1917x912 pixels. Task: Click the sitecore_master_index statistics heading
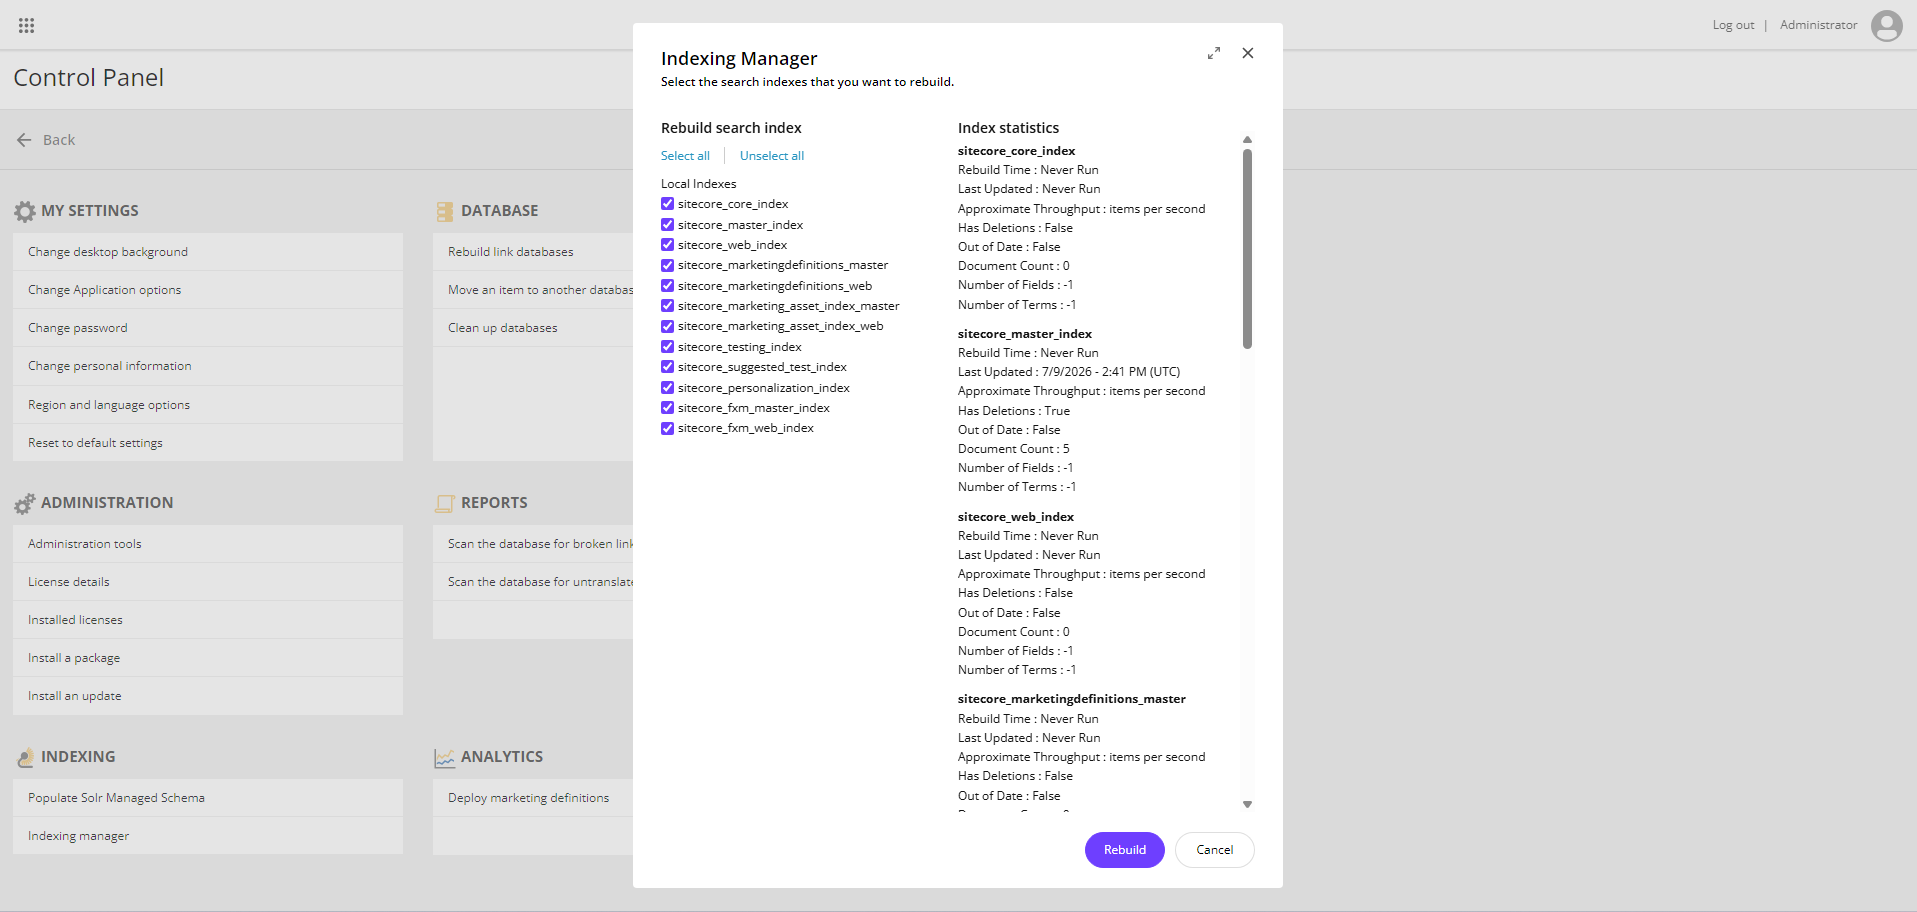pyautogui.click(x=1025, y=334)
